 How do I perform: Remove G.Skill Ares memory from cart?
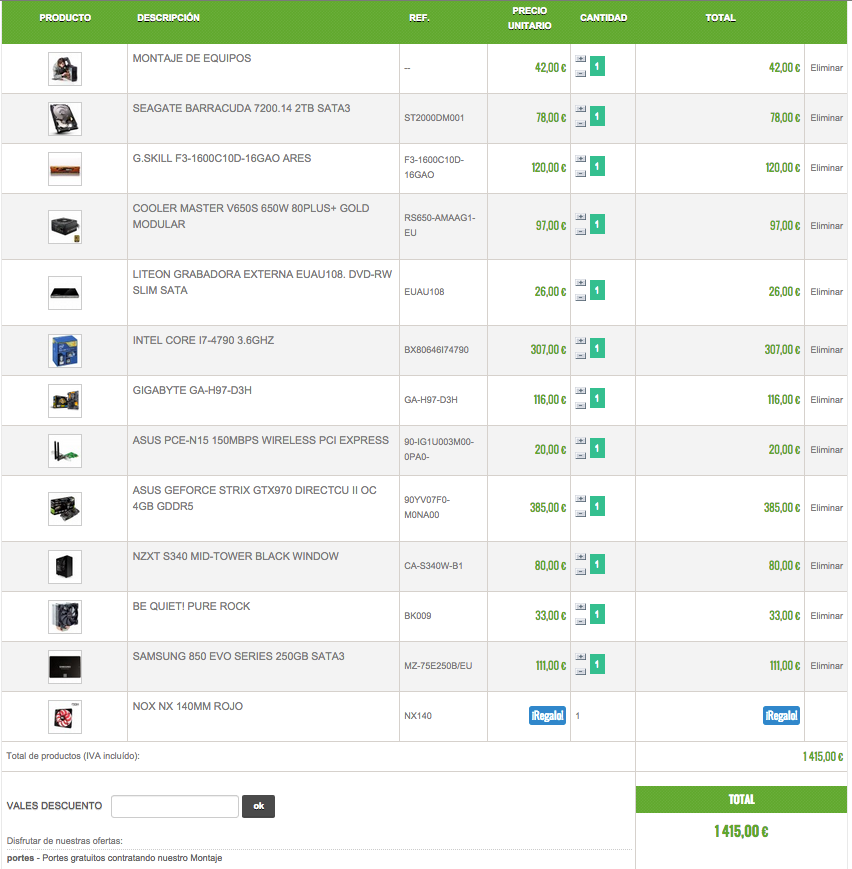pyautogui.click(x=826, y=167)
